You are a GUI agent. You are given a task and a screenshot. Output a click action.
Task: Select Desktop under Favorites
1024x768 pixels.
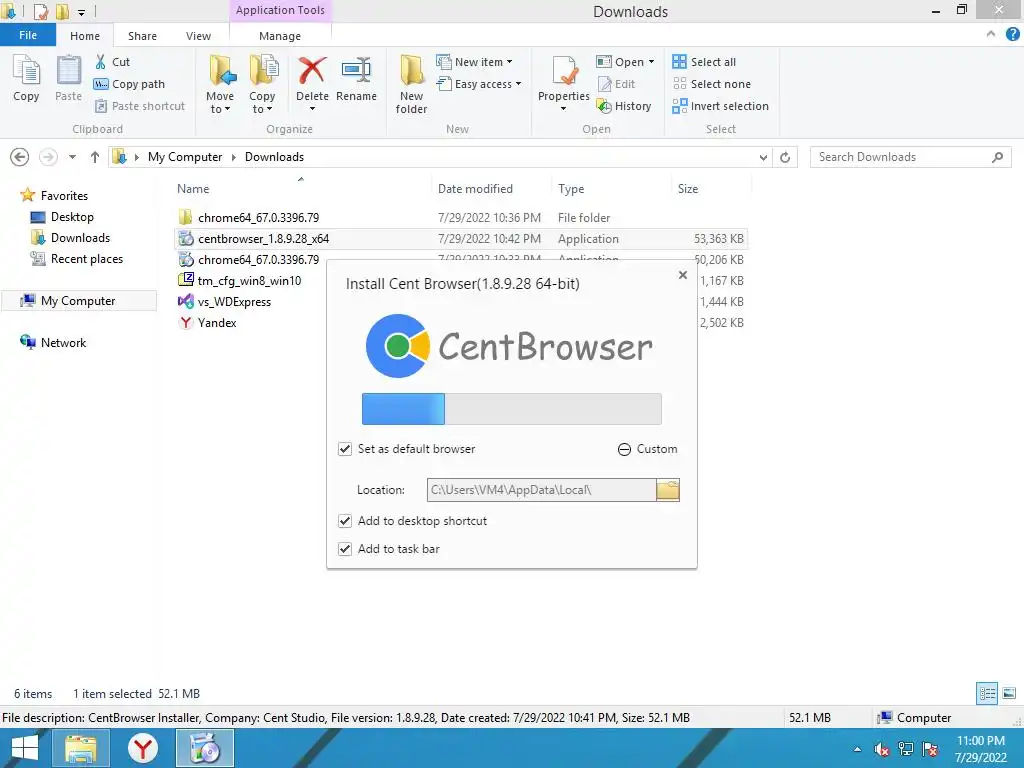(63, 217)
